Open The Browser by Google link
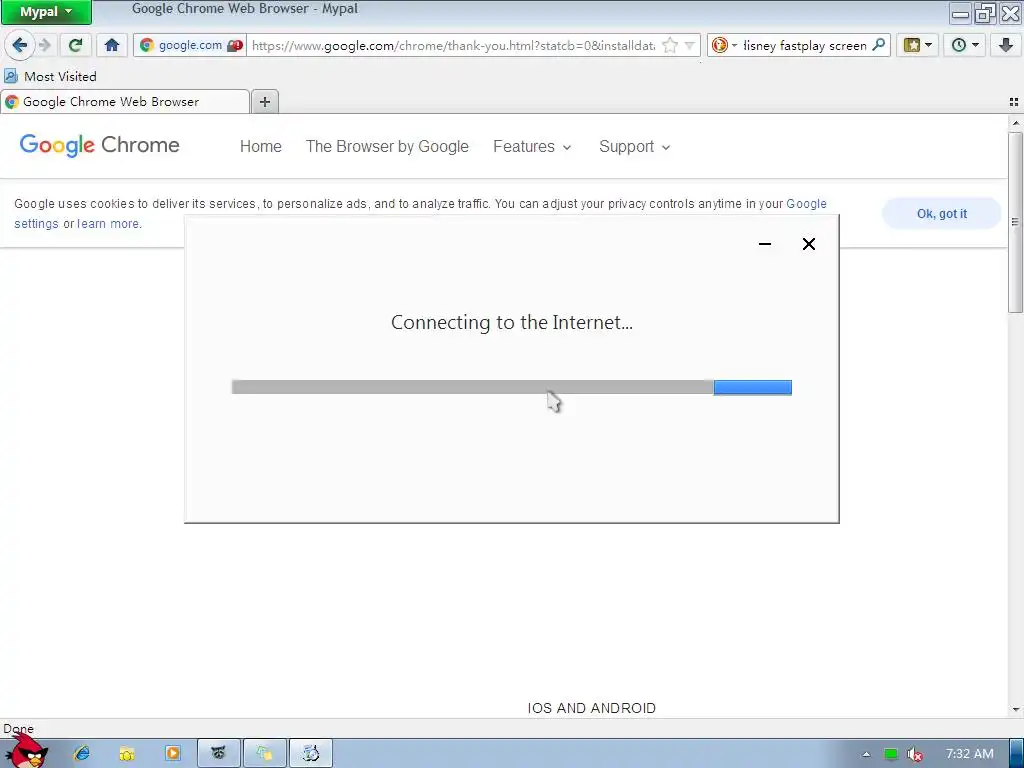This screenshot has width=1024, height=768. [x=387, y=146]
